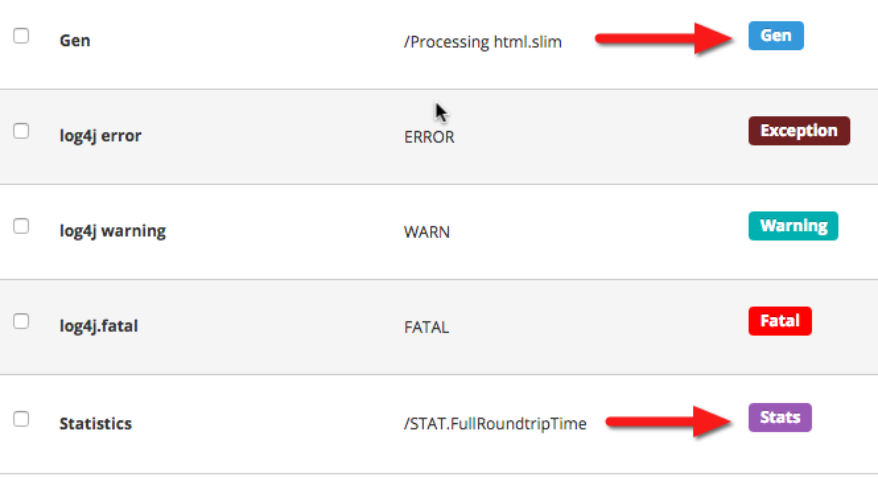Screen dimensions: 878x477
Task: Click the blue Gen tag badge
Action: click(x=775, y=36)
